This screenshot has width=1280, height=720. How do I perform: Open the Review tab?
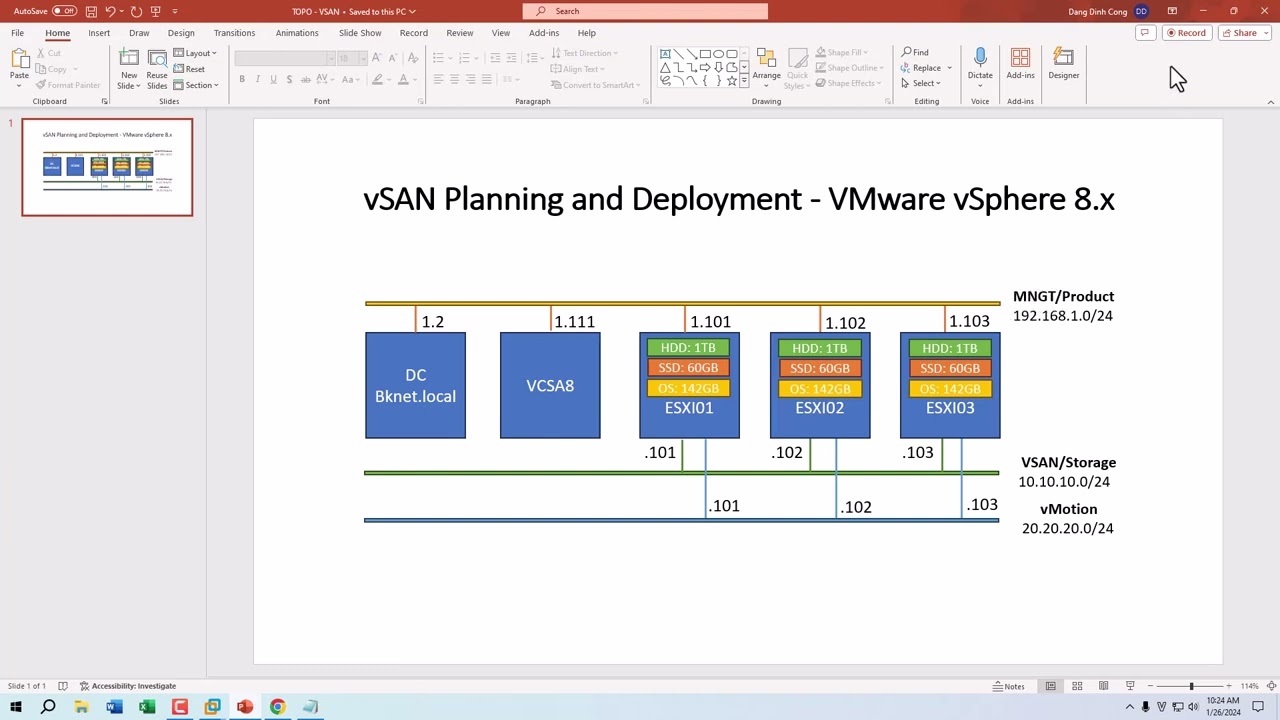point(460,33)
